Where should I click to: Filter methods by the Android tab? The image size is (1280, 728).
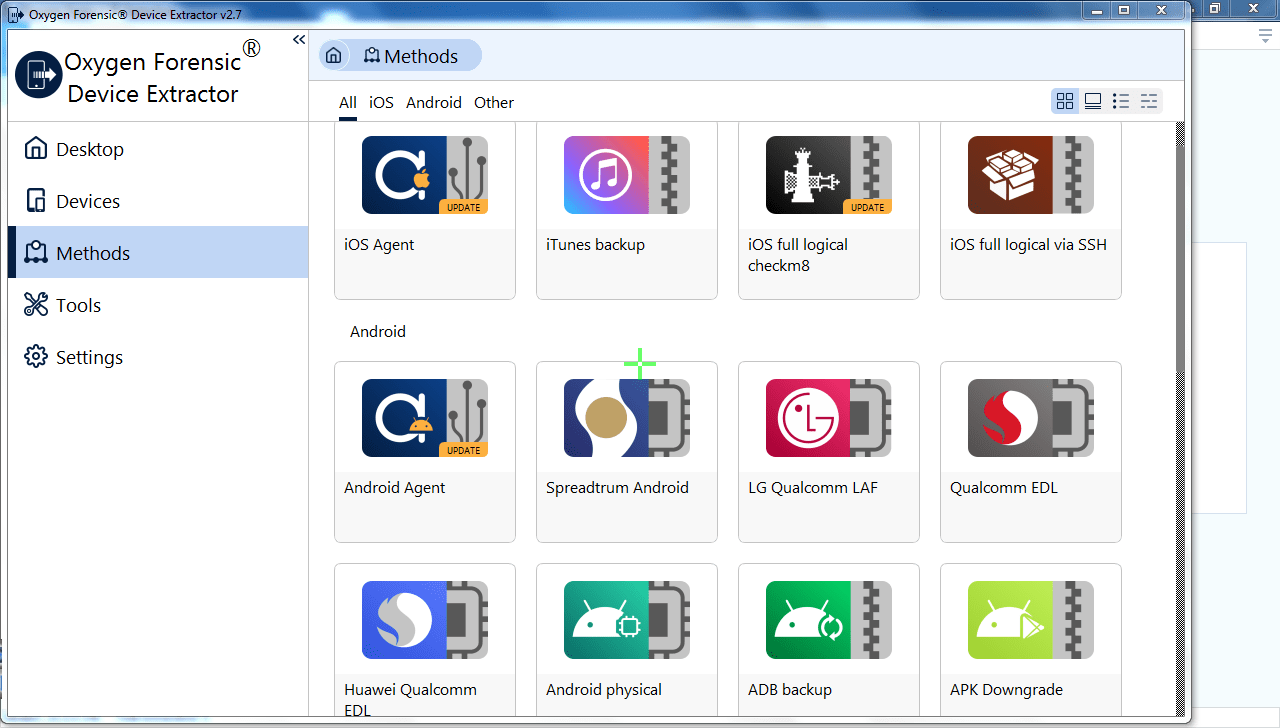(434, 103)
